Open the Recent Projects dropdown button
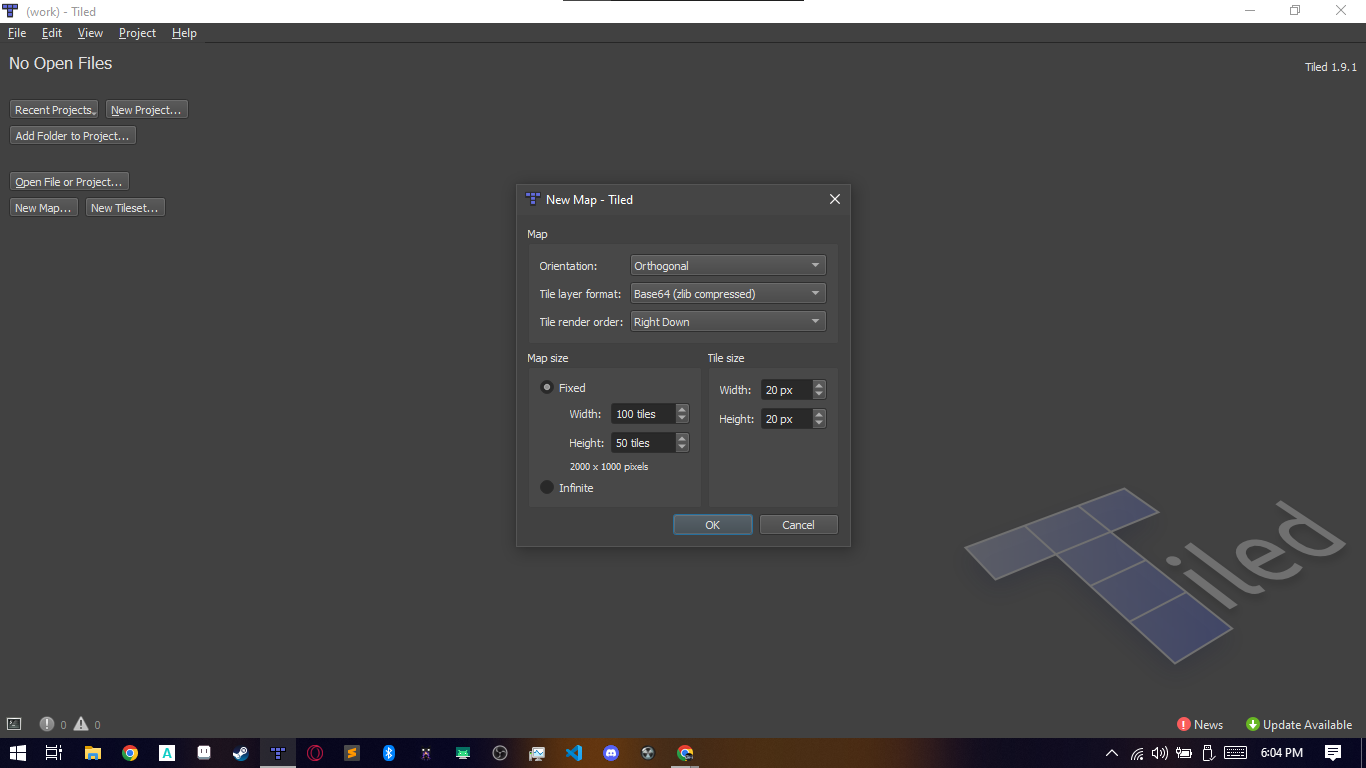The height and width of the screenshot is (768, 1366). coord(55,110)
